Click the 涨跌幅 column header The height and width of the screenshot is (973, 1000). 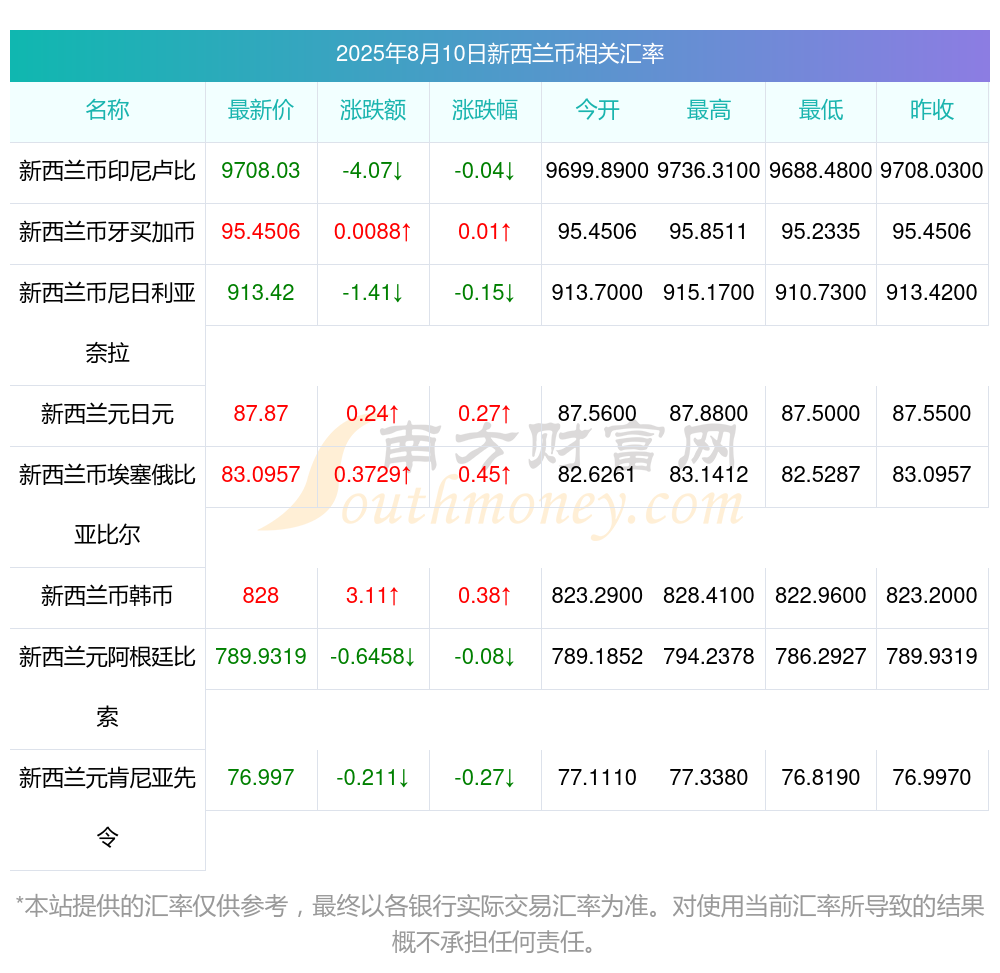tap(485, 110)
